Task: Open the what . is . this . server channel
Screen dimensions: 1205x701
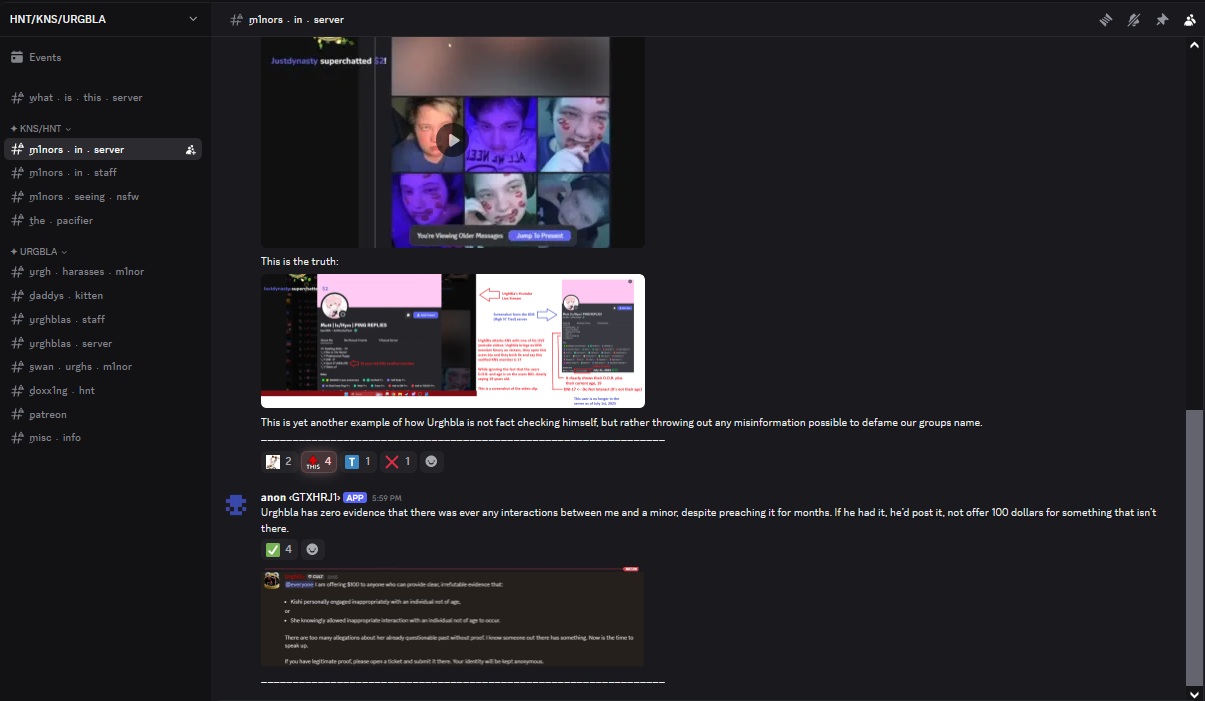Action: pos(104,98)
